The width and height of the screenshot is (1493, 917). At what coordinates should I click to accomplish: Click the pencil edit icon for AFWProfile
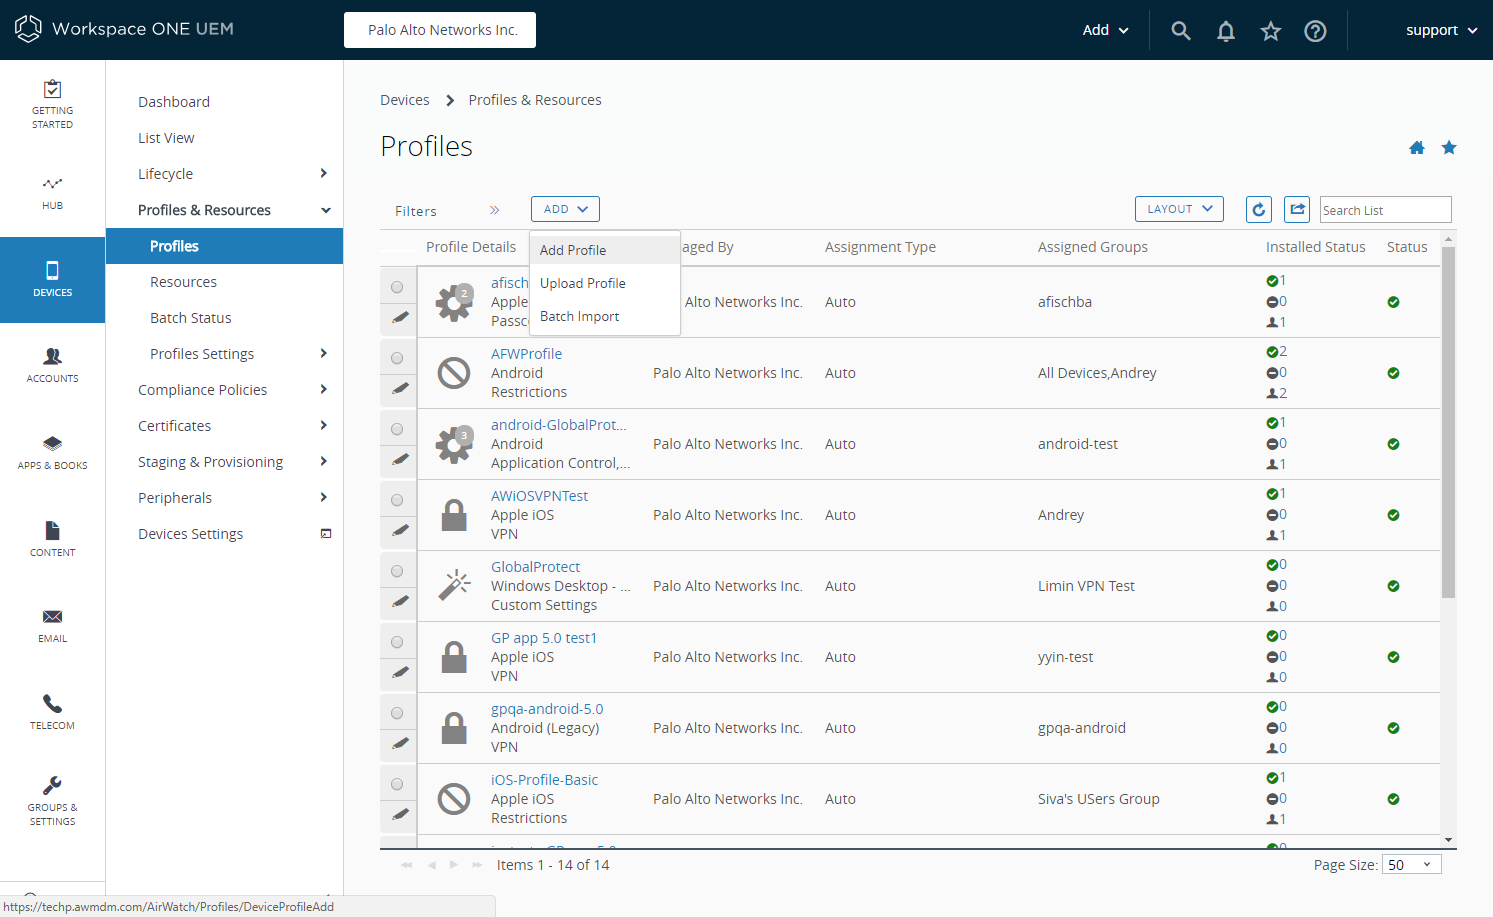coord(399,388)
